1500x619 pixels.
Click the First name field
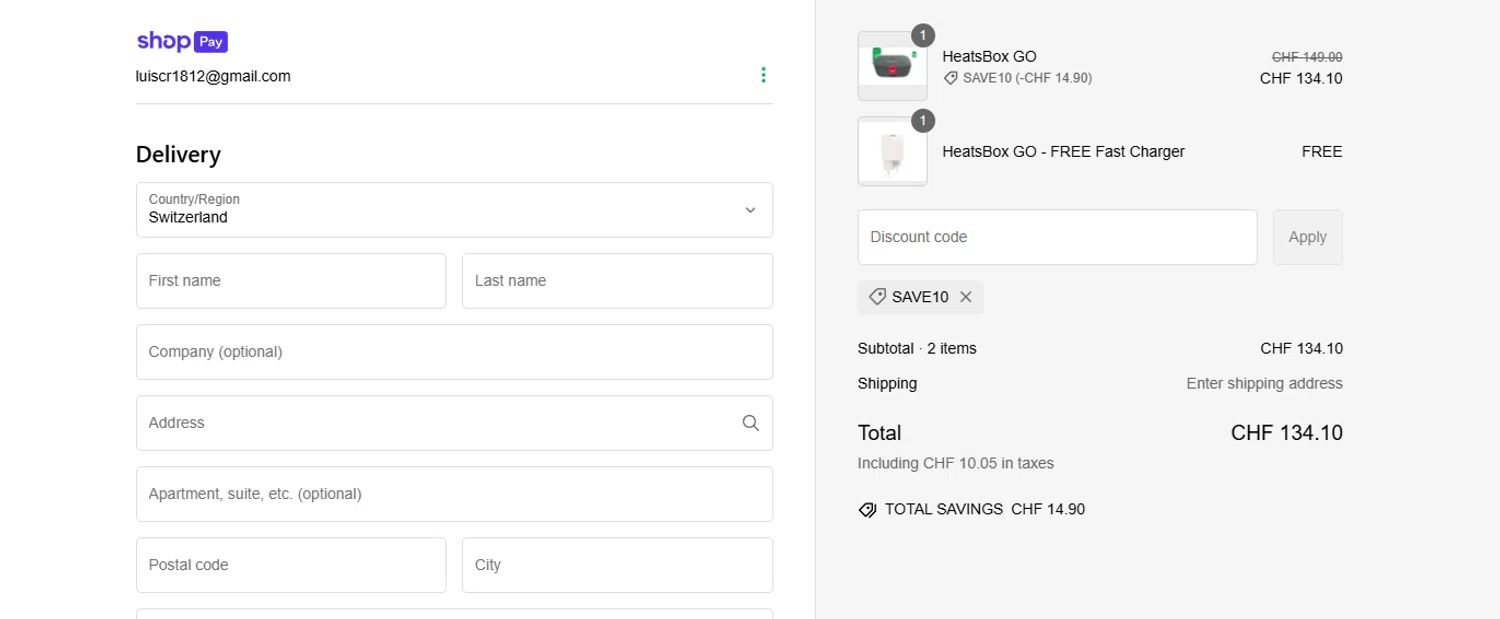pyautogui.click(x=291, y=281)
